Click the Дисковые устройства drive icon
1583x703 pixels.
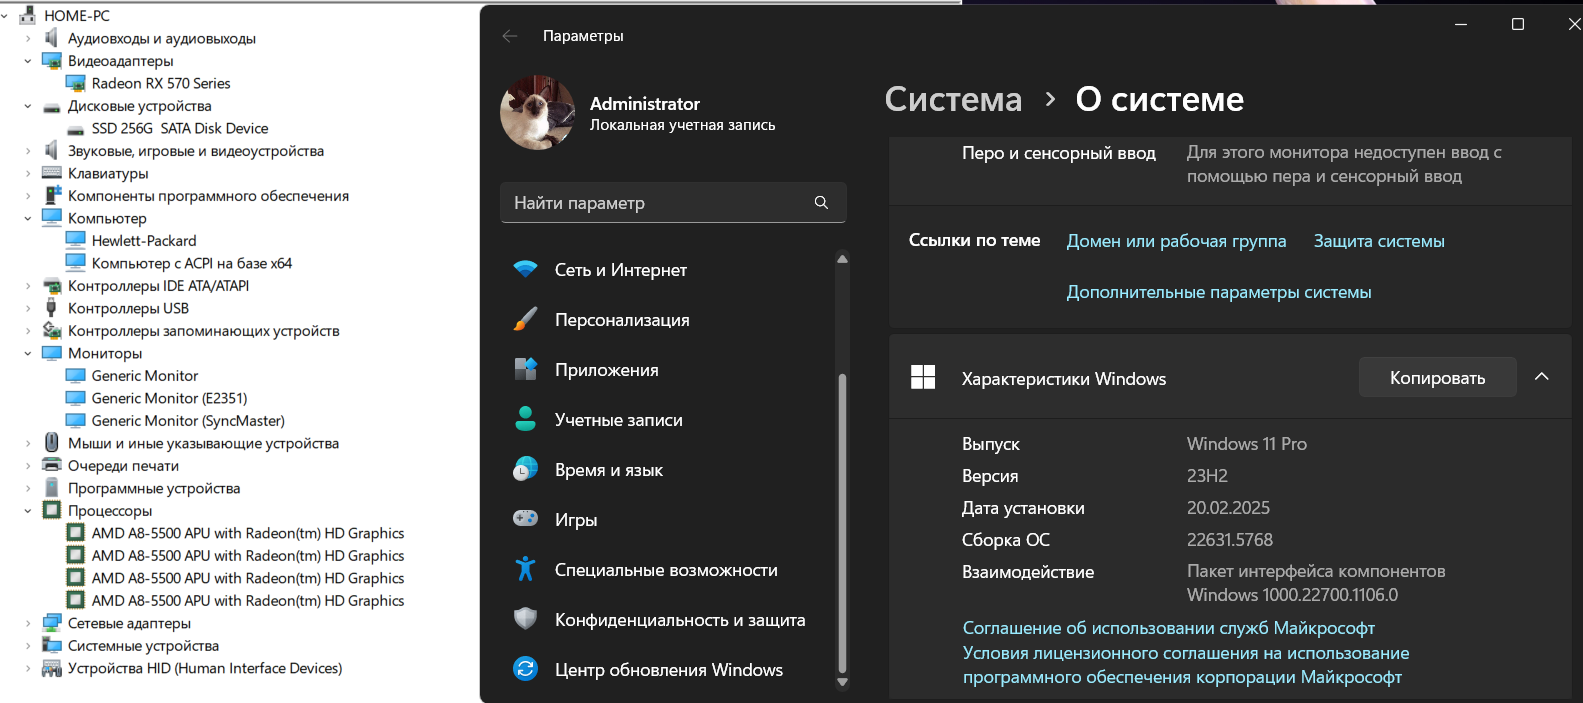coord(52,106)
